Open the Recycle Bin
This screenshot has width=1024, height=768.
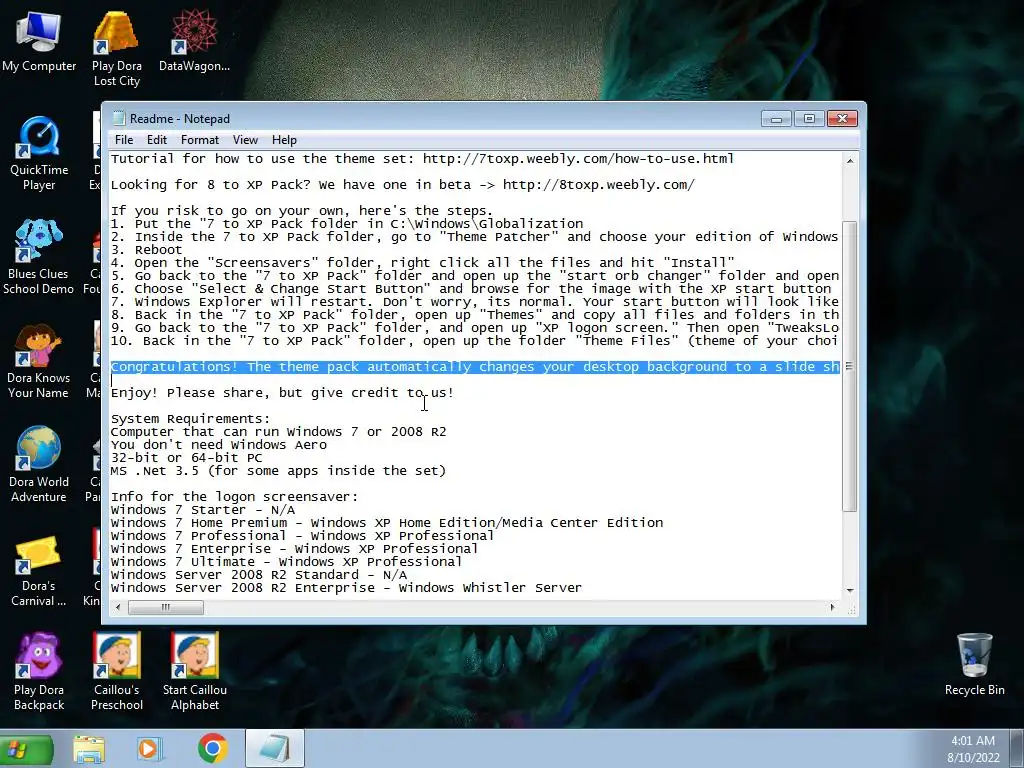click(x=974, y=665)
